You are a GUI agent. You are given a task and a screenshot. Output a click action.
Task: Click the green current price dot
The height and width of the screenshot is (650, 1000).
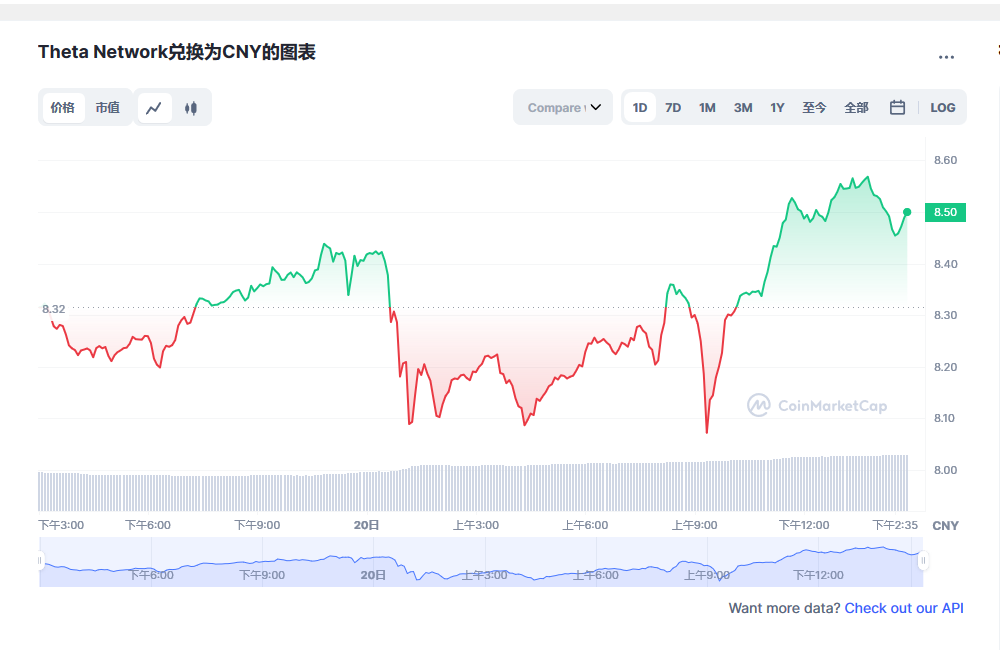click(908, 212)
